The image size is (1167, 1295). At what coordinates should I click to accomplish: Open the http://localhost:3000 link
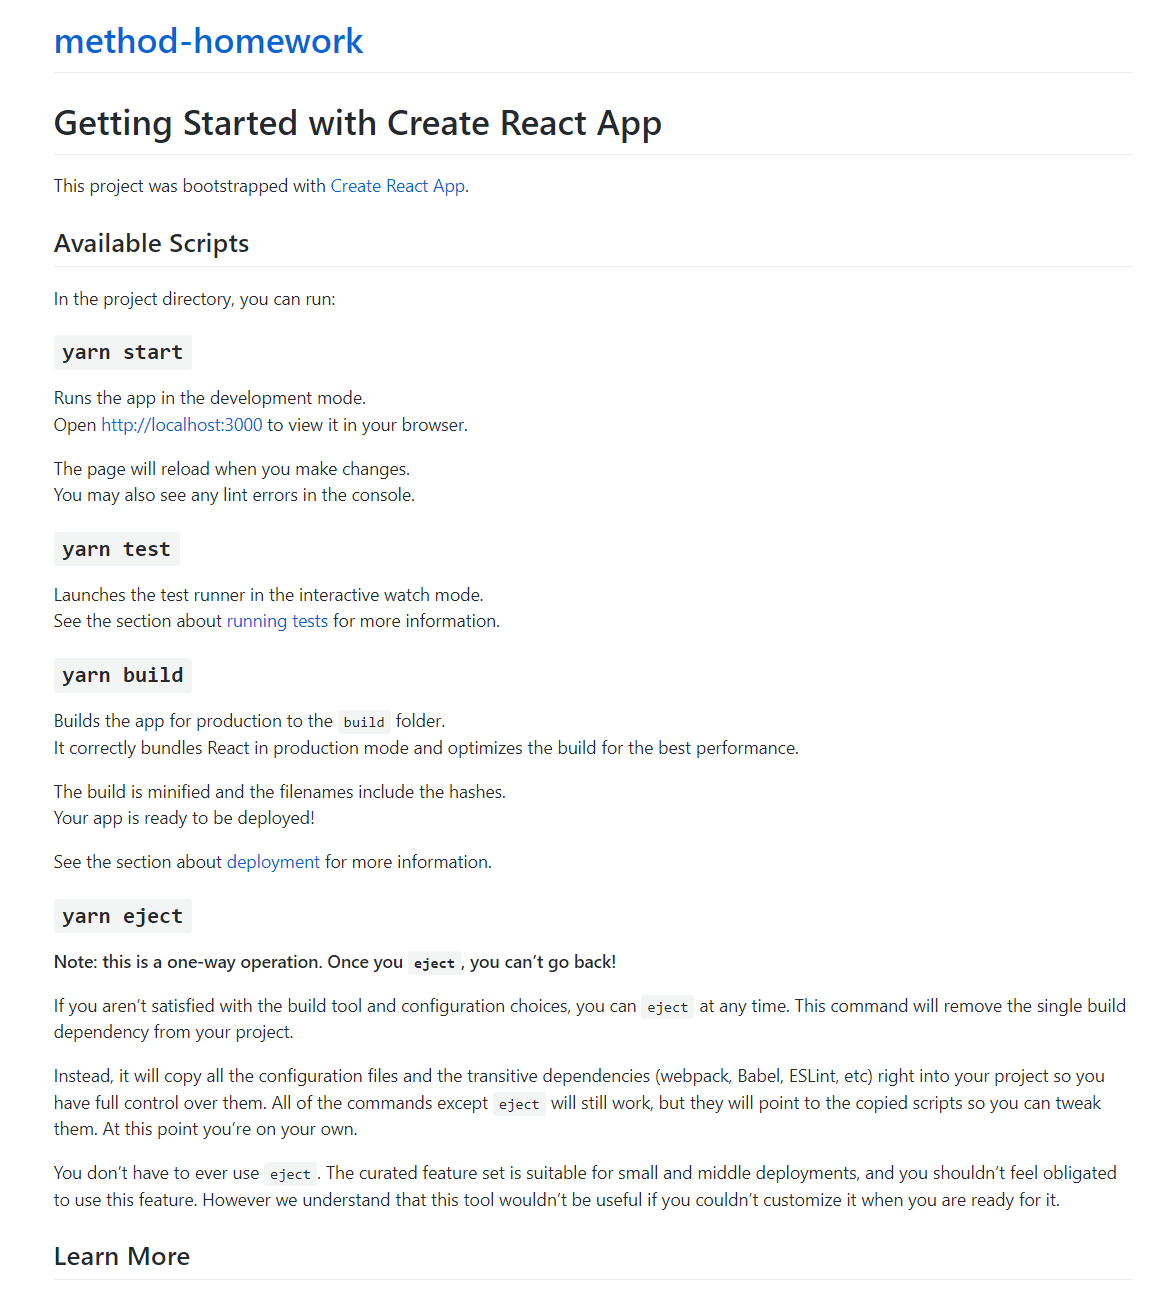click(182, 425)
